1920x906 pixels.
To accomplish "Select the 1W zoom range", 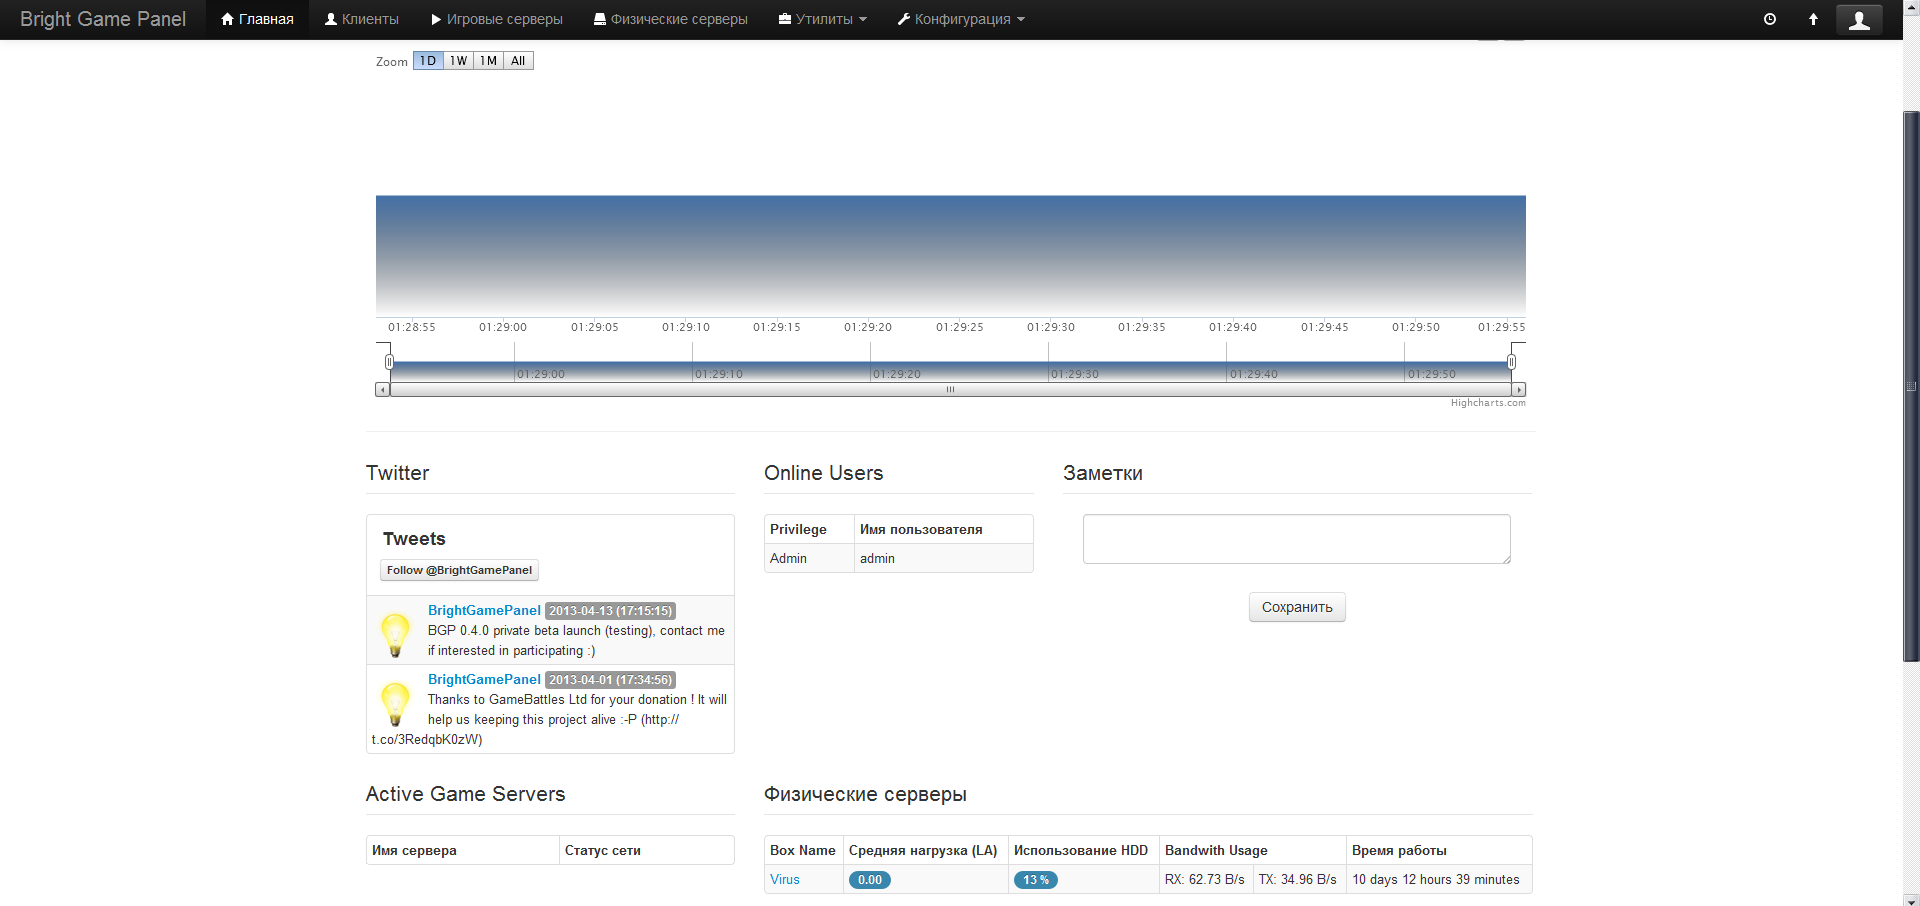I will coord(458,61).
